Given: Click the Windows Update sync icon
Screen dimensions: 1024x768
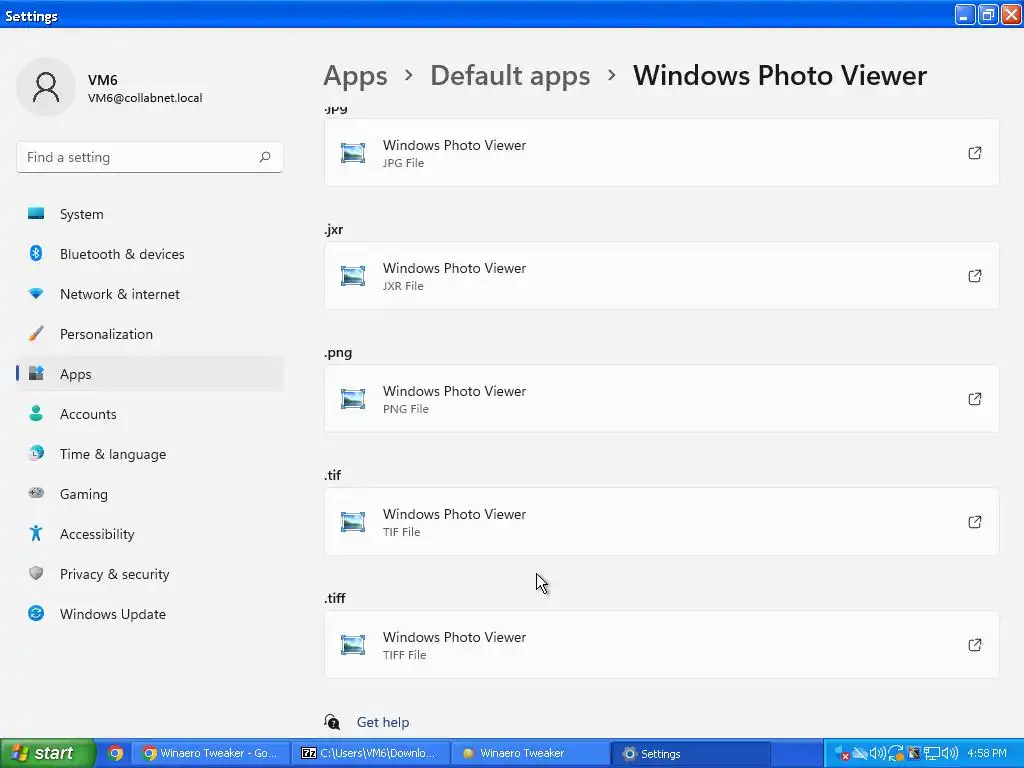Looking at the screenshot, I should tap(36, 613).
